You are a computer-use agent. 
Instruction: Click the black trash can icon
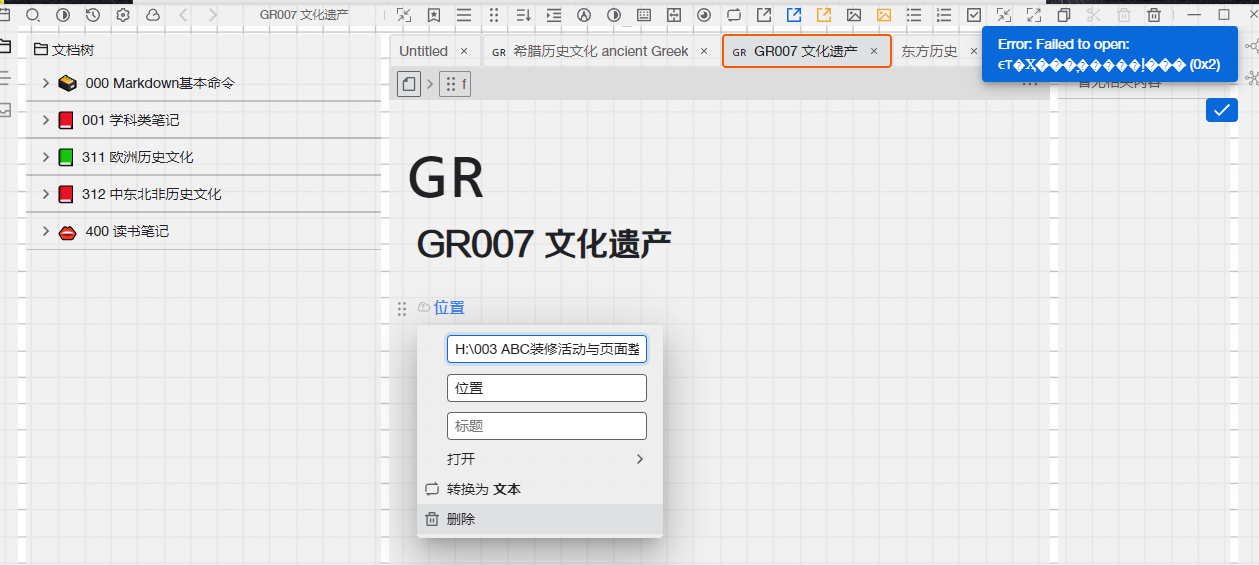pyautogui.click(x=1154, y=15)
